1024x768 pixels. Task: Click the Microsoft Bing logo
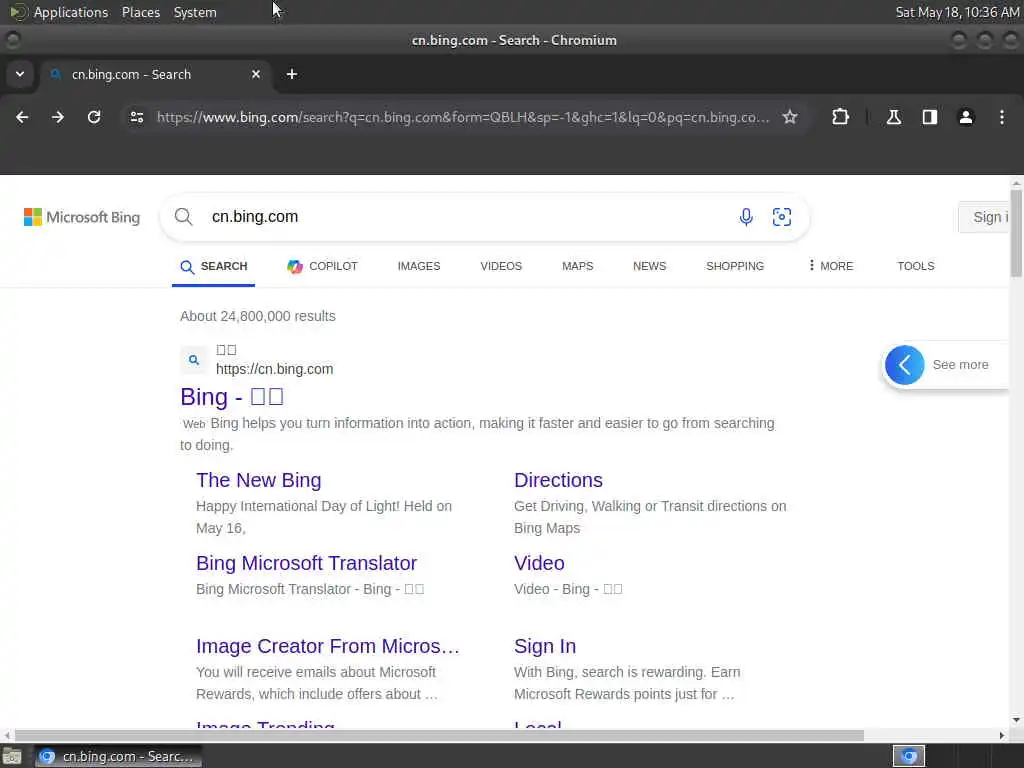click(82, 217)
